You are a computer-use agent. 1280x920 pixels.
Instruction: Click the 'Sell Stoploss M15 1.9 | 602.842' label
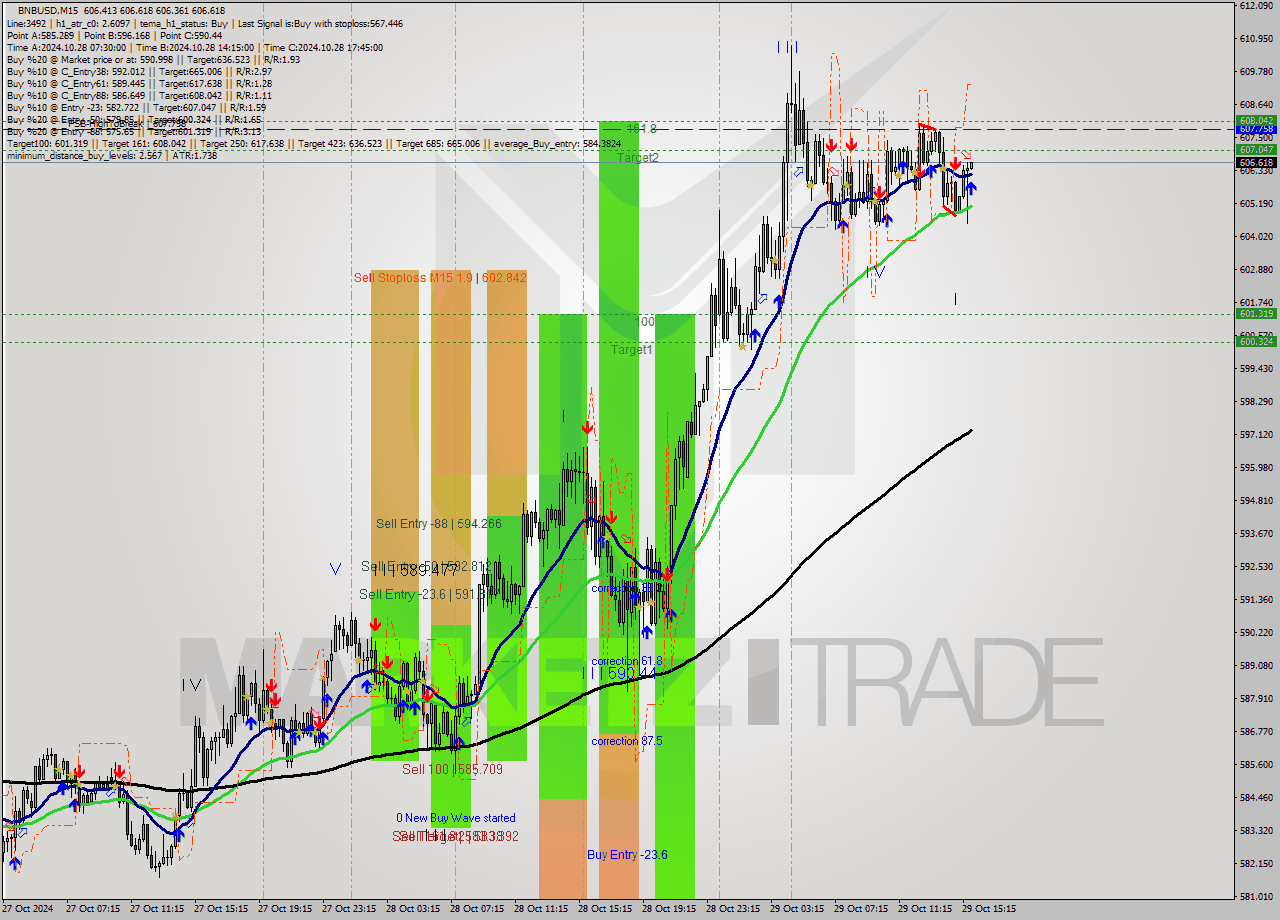440,277
